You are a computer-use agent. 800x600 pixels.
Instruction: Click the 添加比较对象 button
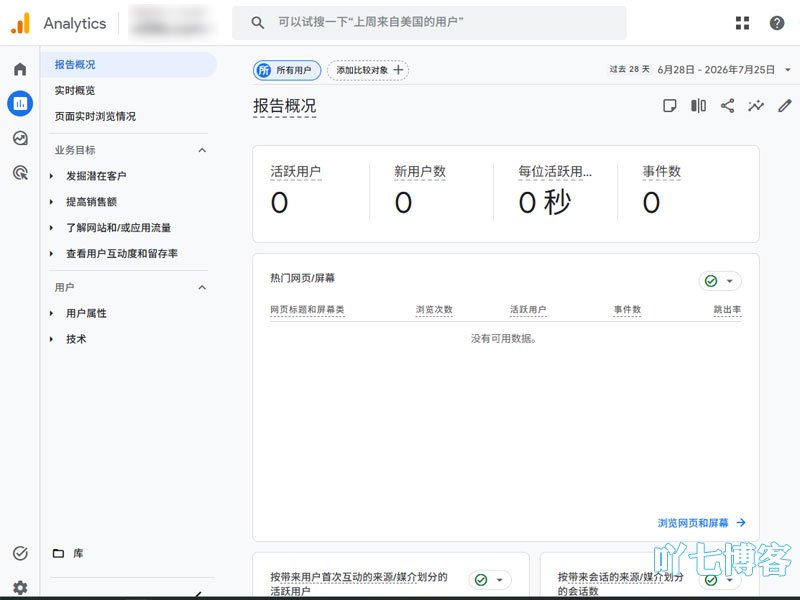[368, 70]
